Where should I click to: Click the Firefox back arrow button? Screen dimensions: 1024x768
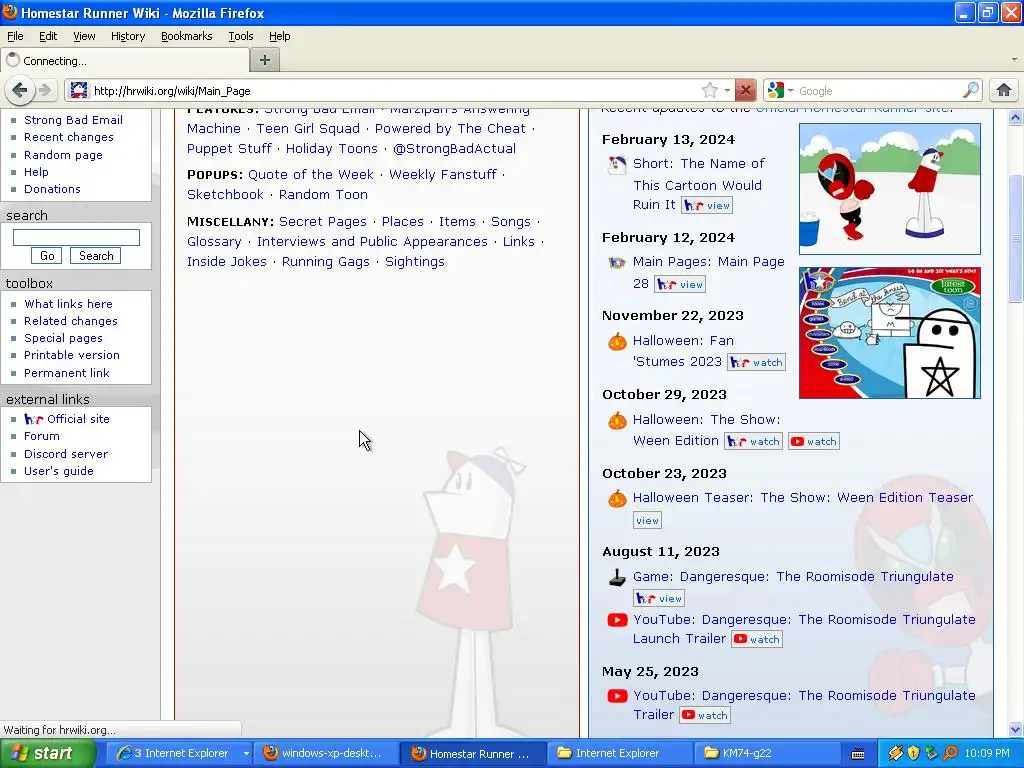tap(20, 90)
